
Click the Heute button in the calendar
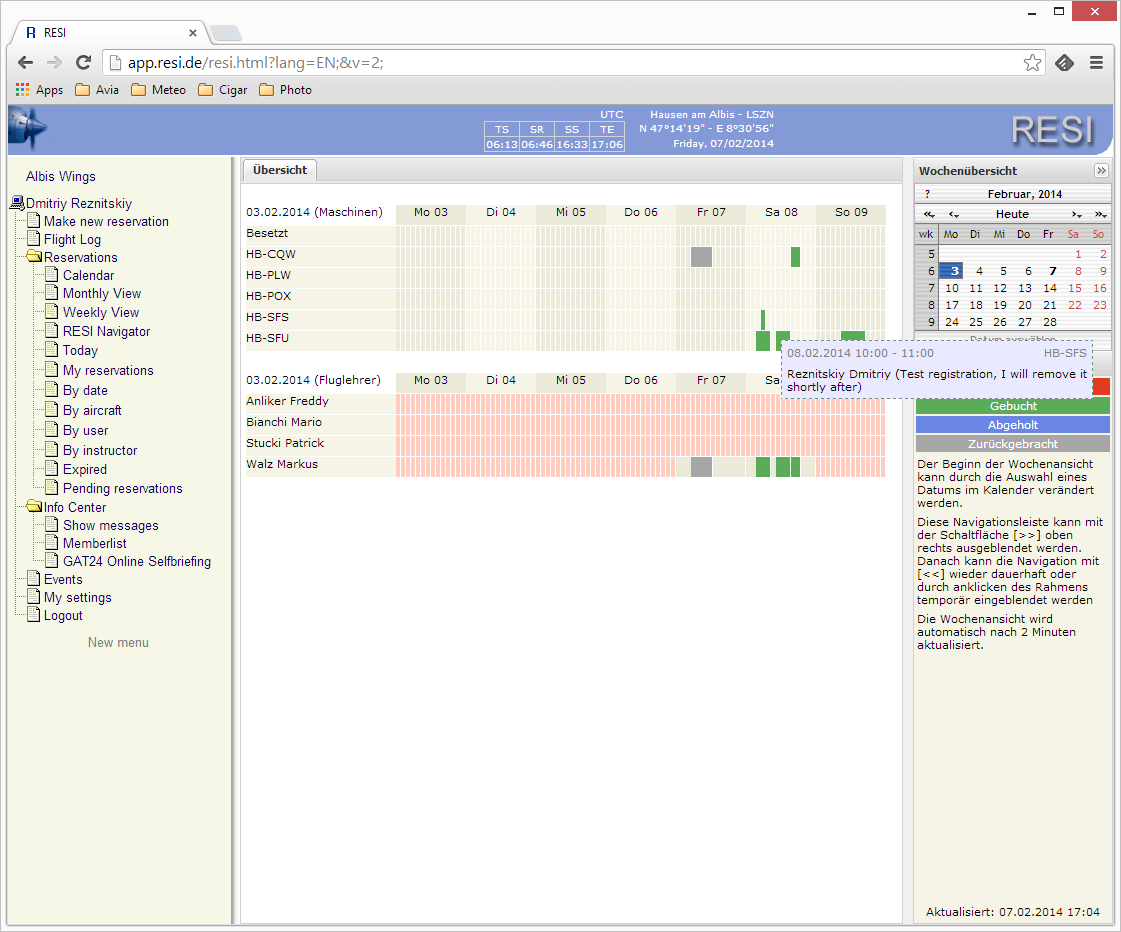[1012, 215]
